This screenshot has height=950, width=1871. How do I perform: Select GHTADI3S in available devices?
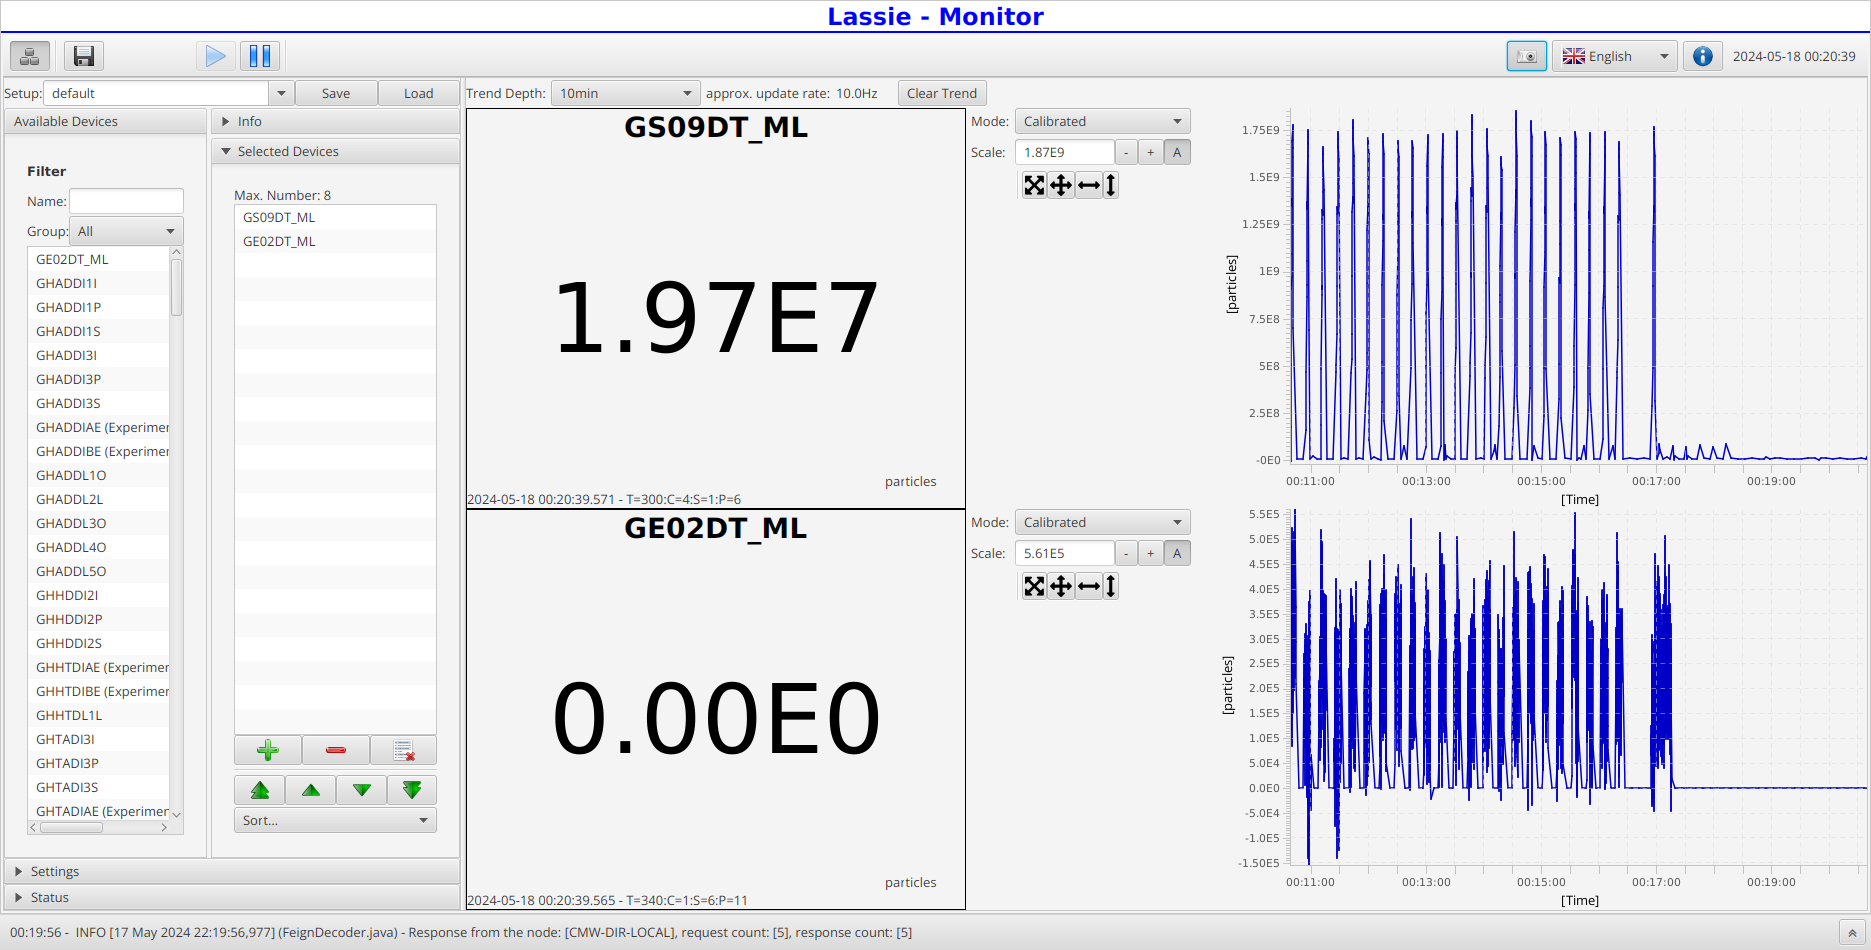(x=99, y=787)
